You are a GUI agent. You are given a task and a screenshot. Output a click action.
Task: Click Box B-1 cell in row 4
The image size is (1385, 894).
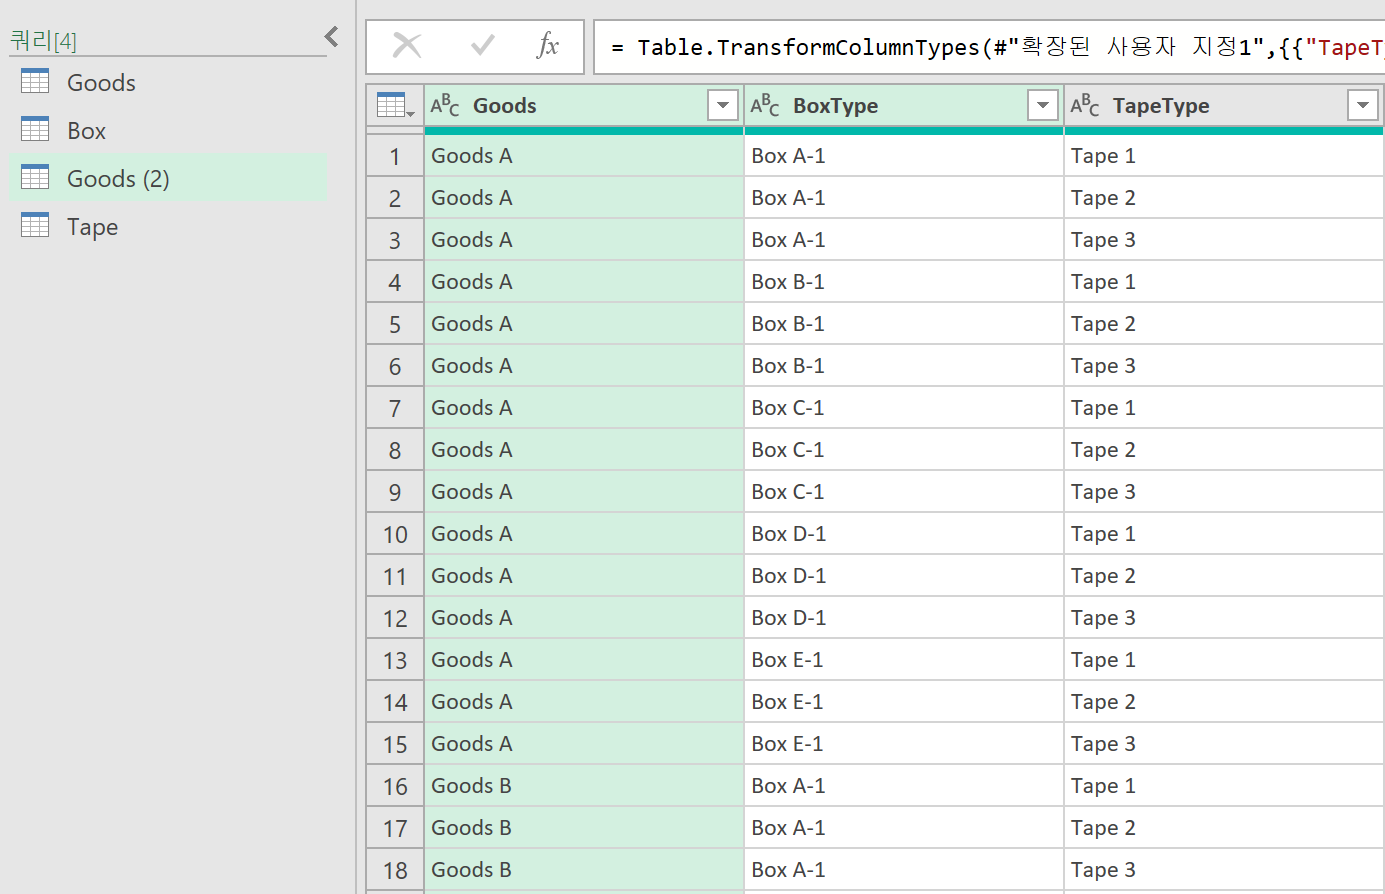pyautogui.click(x=904, y=282)
